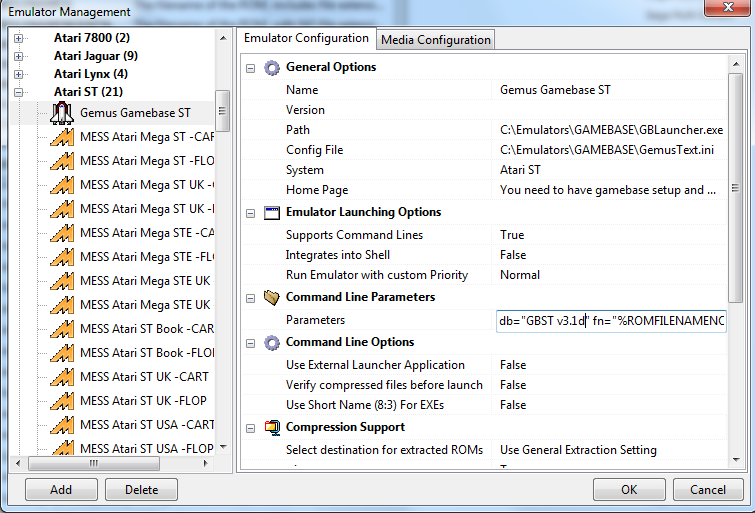Click the General Options gear icon

click(x=272, y=67)
